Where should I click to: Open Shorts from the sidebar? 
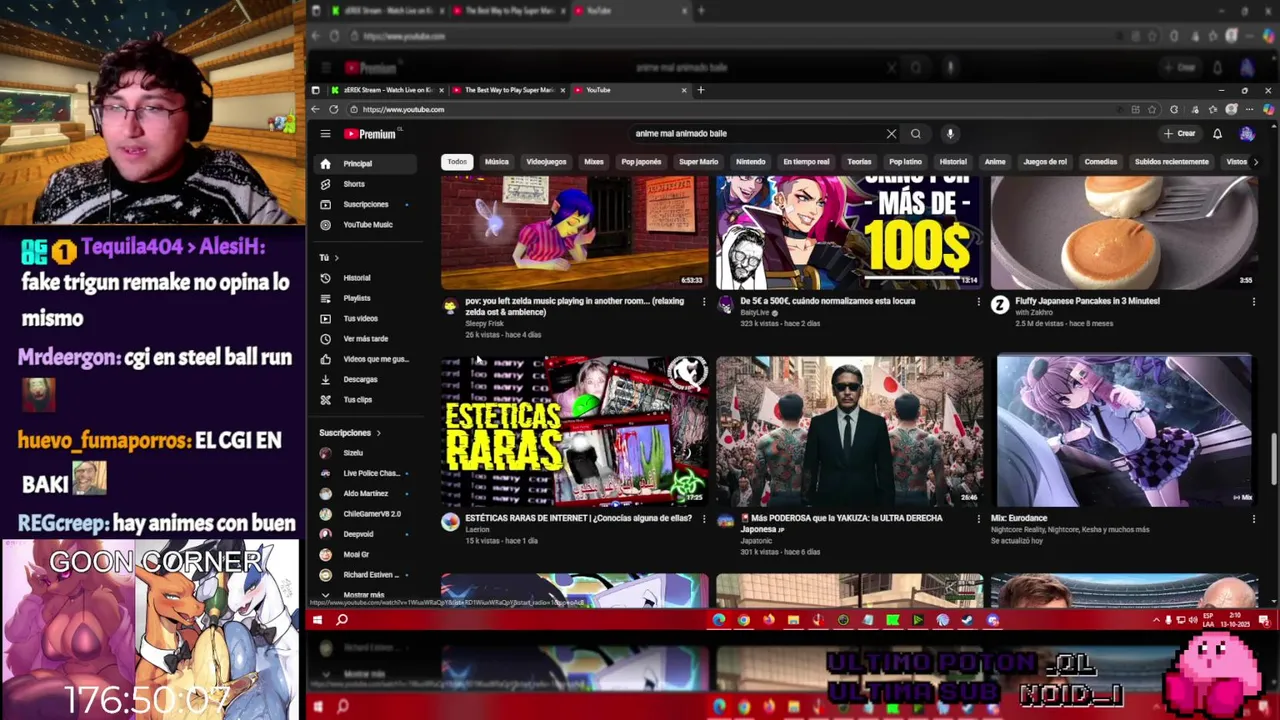click(364, 184)
